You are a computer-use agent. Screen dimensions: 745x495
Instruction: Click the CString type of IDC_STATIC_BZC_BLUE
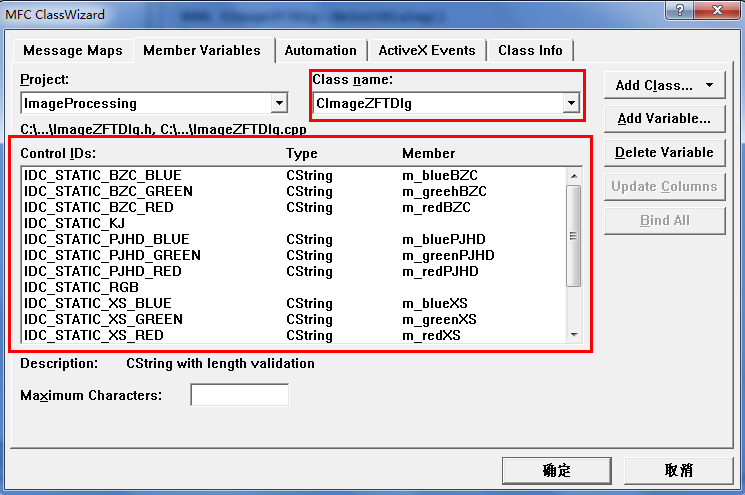(309, 176)
